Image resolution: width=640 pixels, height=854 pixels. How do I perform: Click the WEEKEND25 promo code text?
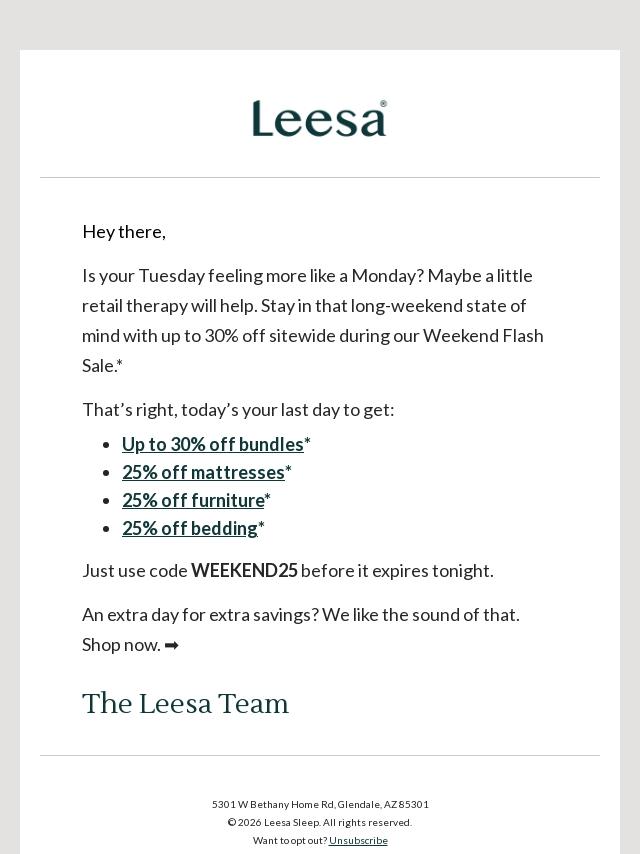(x=244, y=571)
